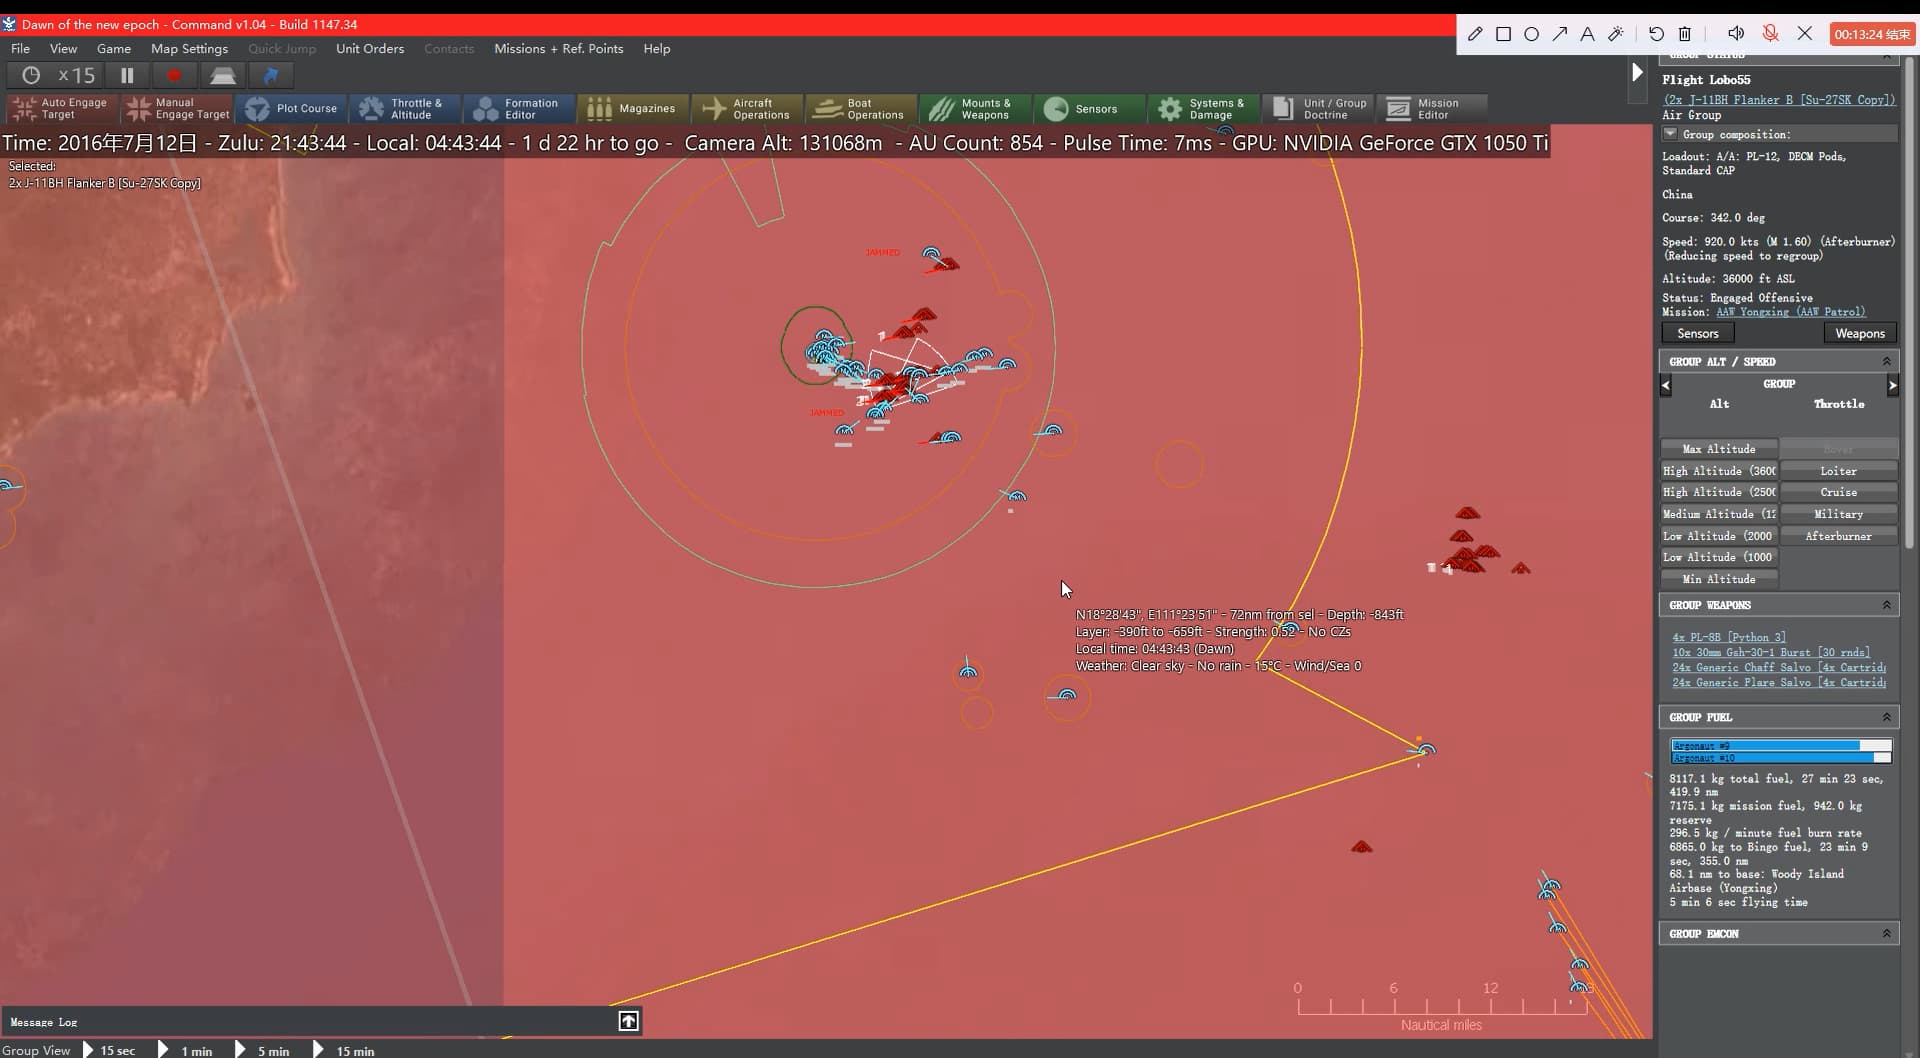This screenshot has width=1920, height=1058.
Task: Open the Game menu
Action: click(114, 48)
